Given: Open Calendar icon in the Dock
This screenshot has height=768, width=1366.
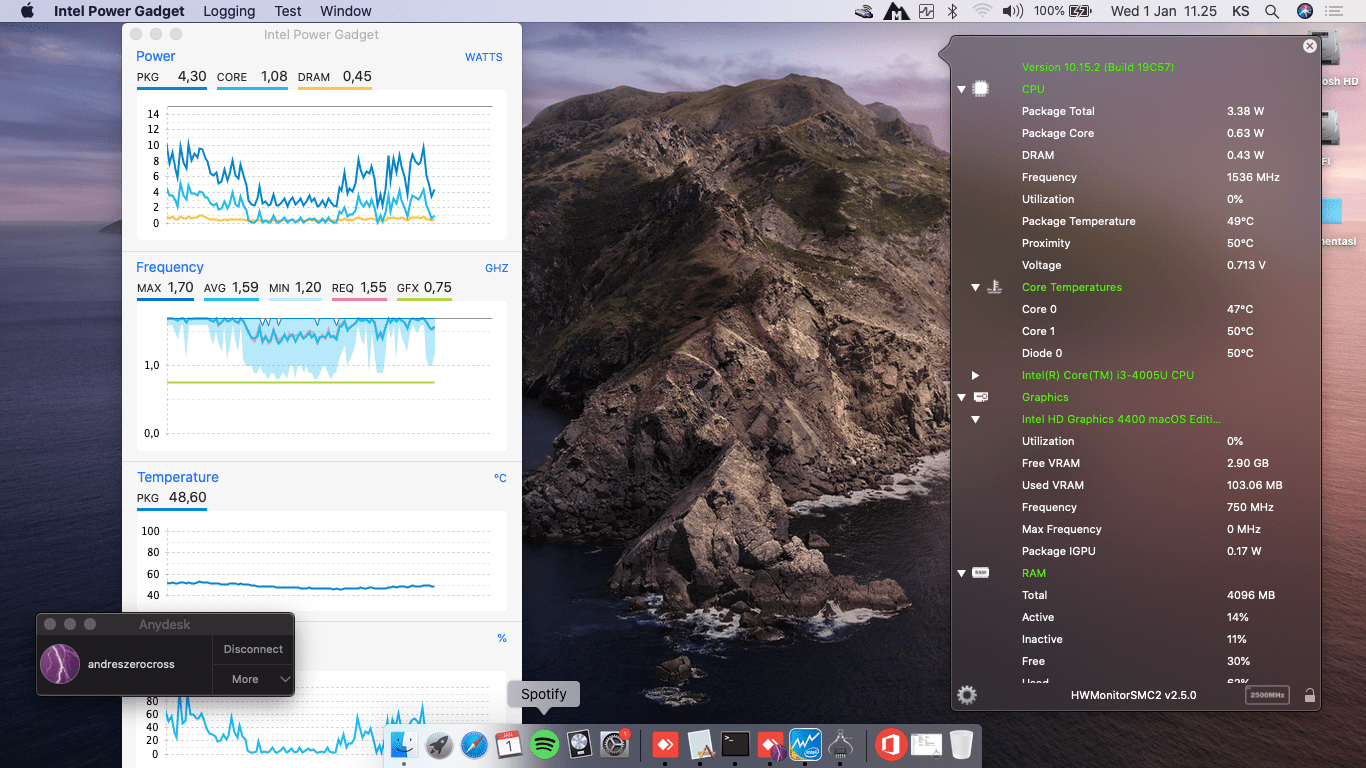Looking at the screenshot, I should tap(509, 744).
